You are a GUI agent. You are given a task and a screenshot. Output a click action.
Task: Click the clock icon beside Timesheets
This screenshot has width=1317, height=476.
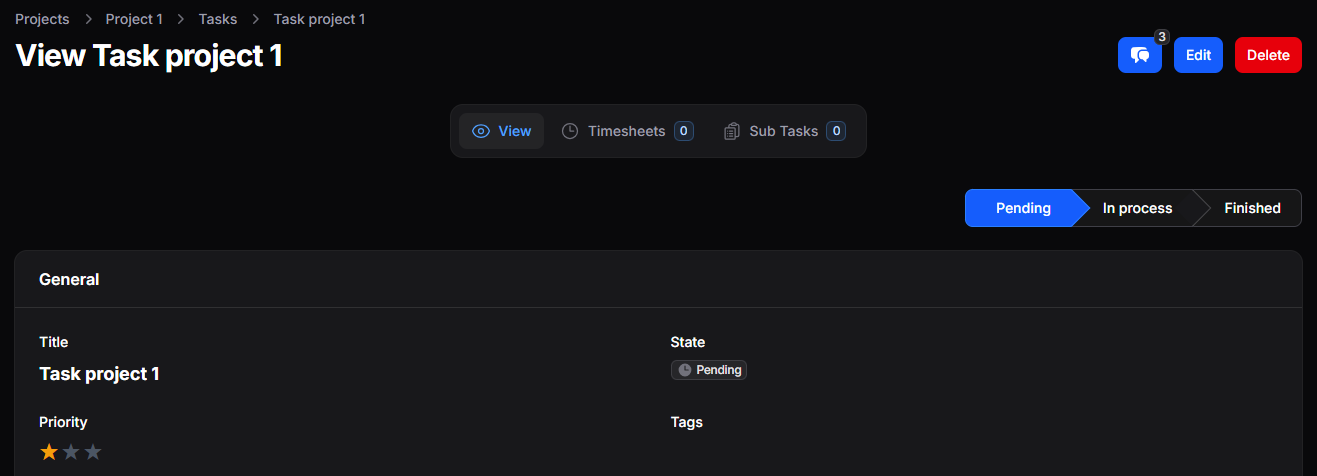click(x=570, y=131)
